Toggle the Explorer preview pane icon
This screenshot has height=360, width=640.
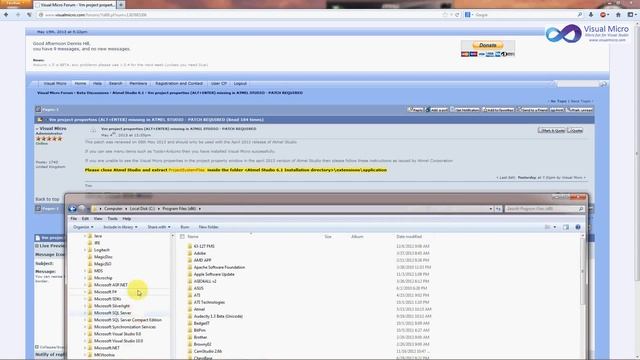(x=566, y=227)
